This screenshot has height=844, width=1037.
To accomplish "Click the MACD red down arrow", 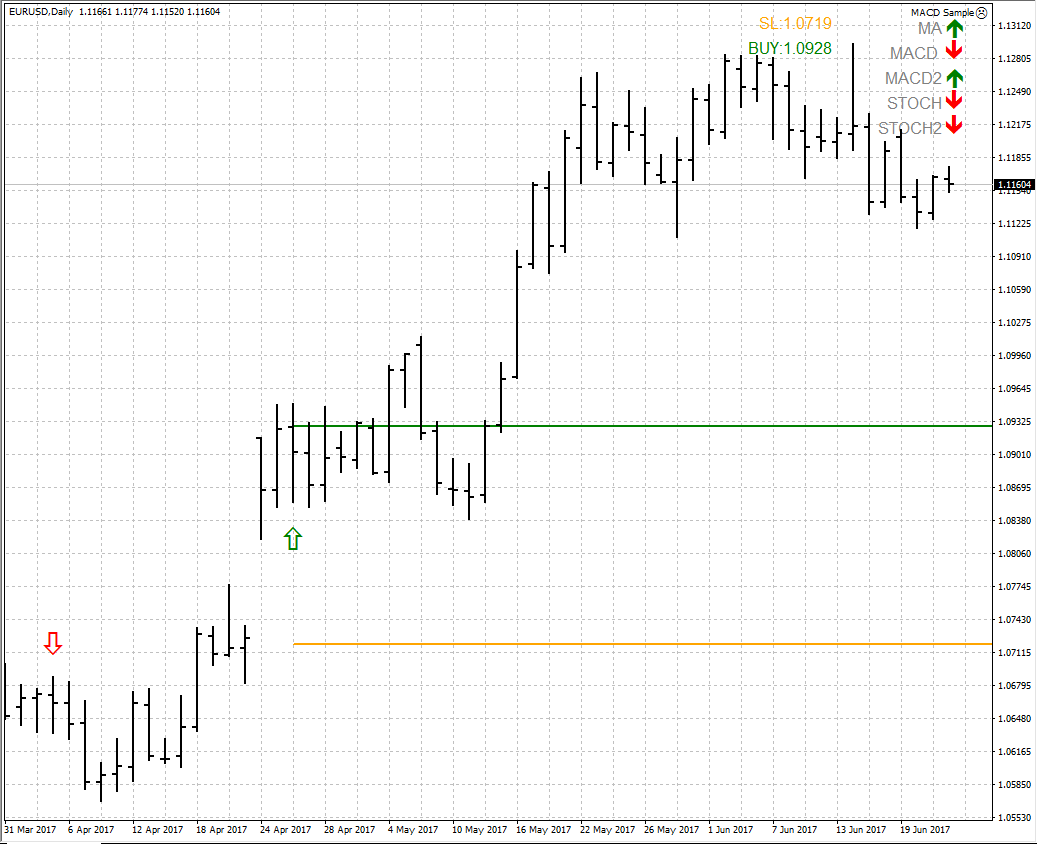I will tap(954, 51).
